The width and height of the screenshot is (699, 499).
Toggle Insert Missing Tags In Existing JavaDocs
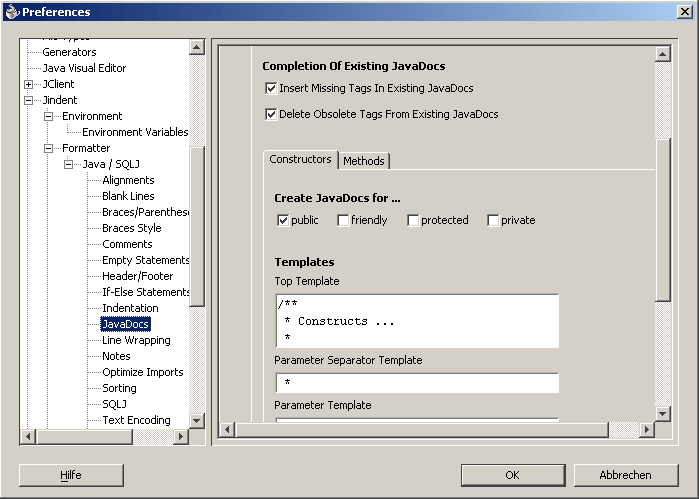(271, 88)
